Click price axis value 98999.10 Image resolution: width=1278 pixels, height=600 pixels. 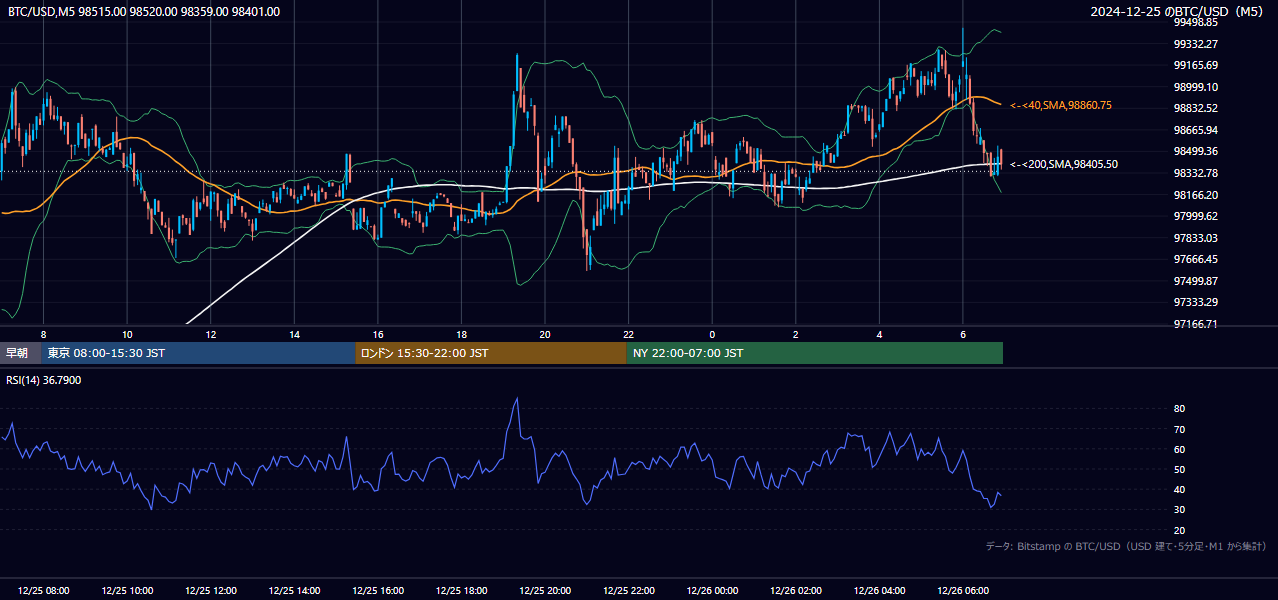(x=1195, y=87)
